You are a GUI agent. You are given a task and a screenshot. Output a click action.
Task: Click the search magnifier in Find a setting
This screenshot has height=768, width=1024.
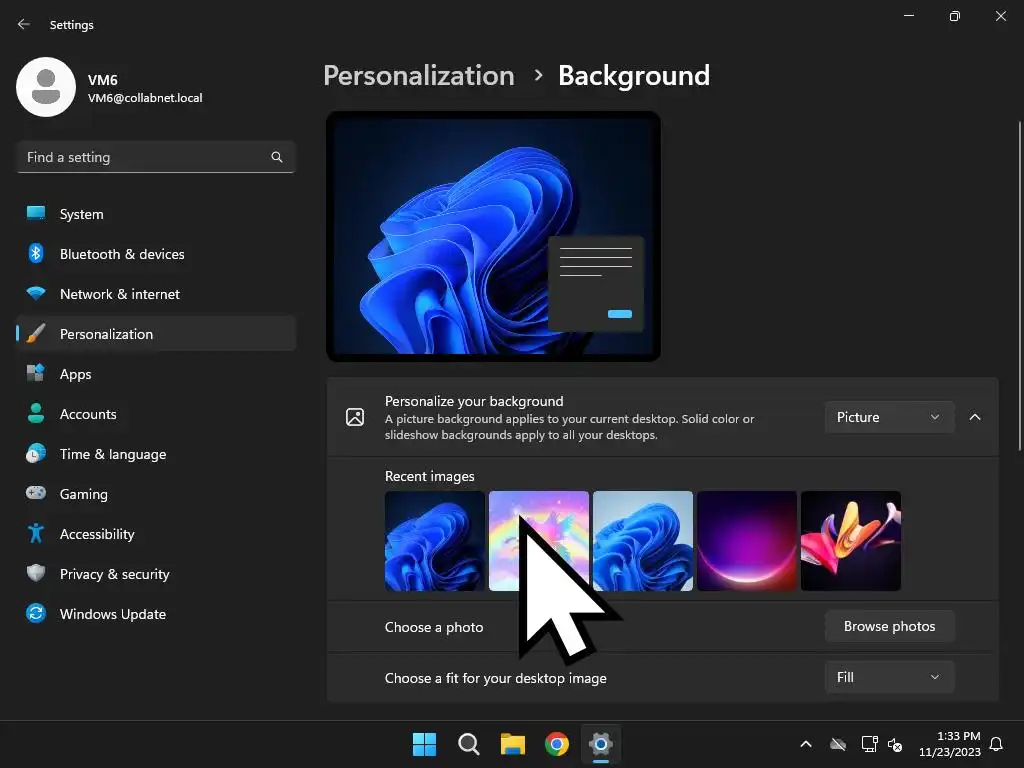click(277, 157)
